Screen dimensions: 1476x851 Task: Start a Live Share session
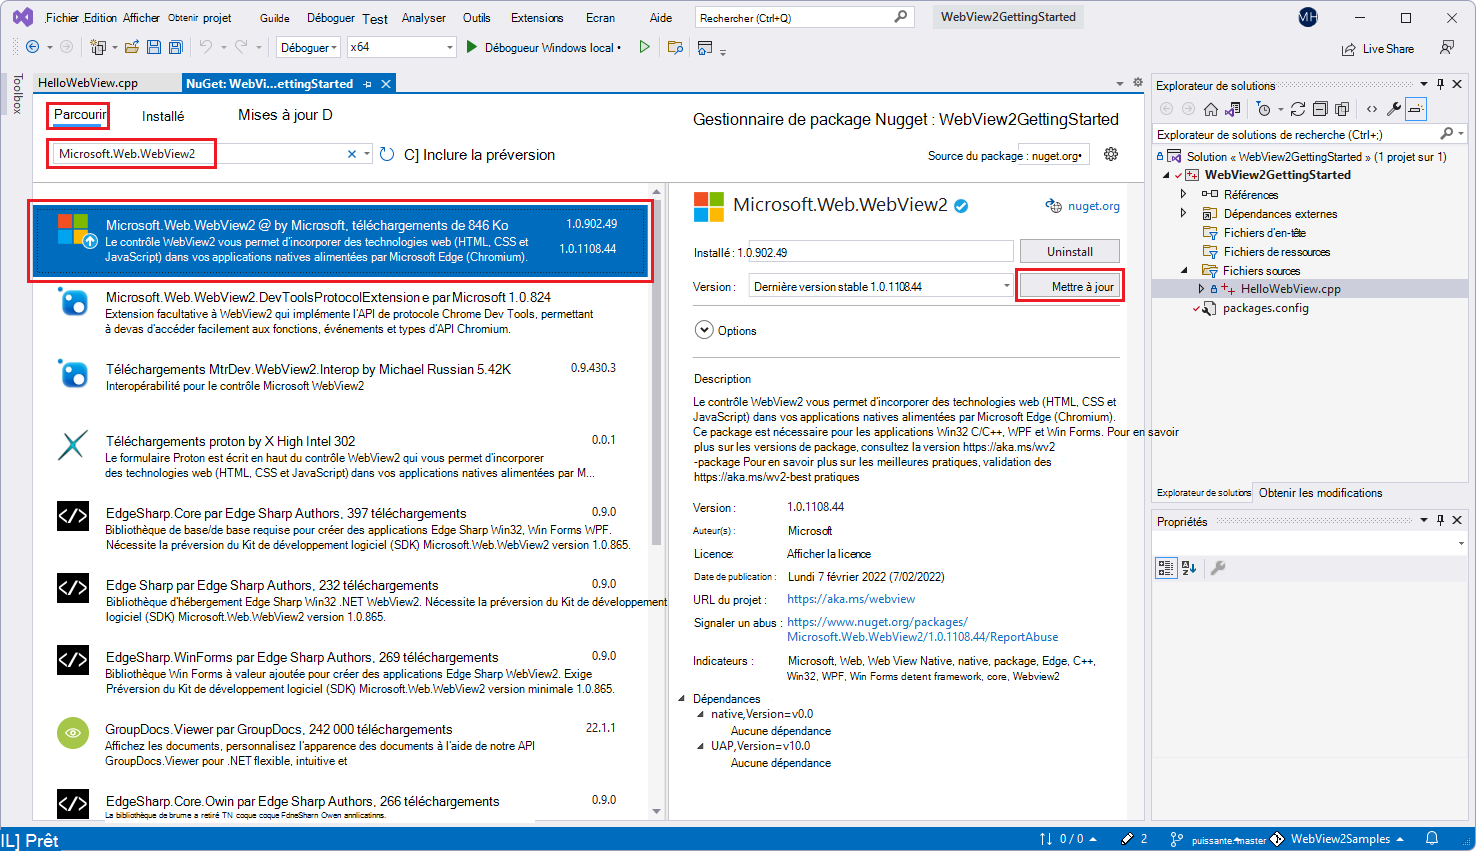tap(1378, 48)
